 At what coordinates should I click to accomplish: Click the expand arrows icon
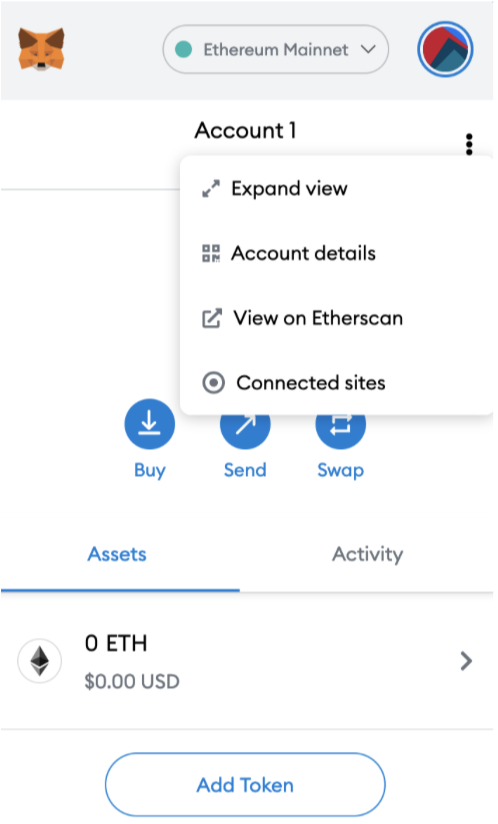211,189
